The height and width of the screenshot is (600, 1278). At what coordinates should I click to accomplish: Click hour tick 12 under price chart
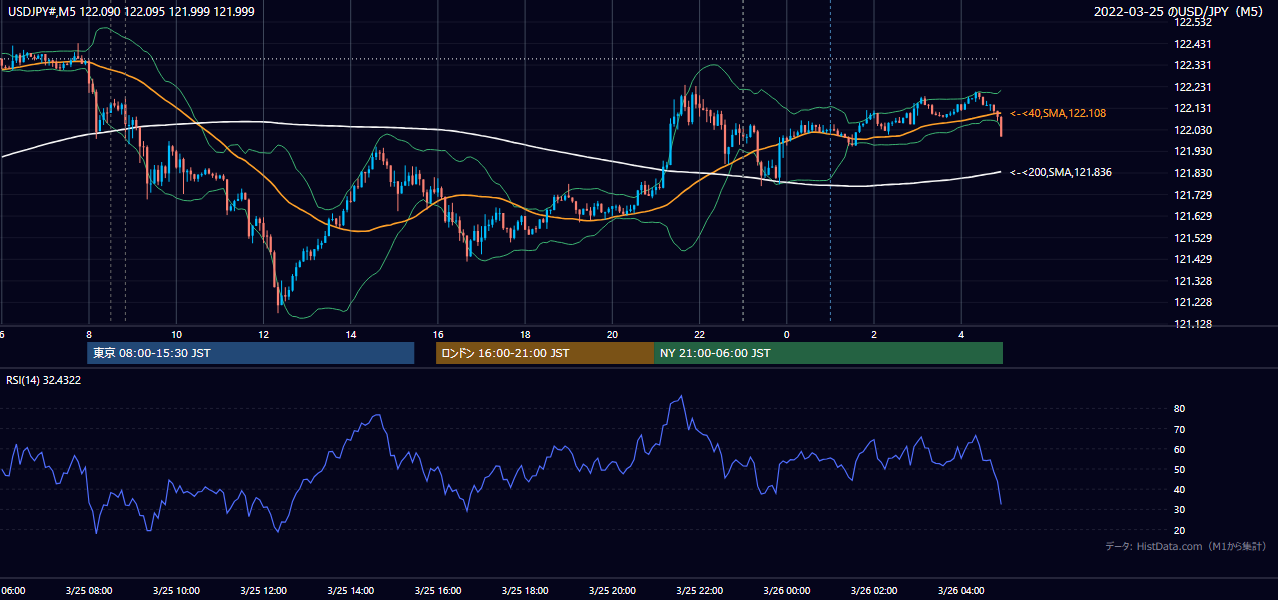(x=263, y=334)
